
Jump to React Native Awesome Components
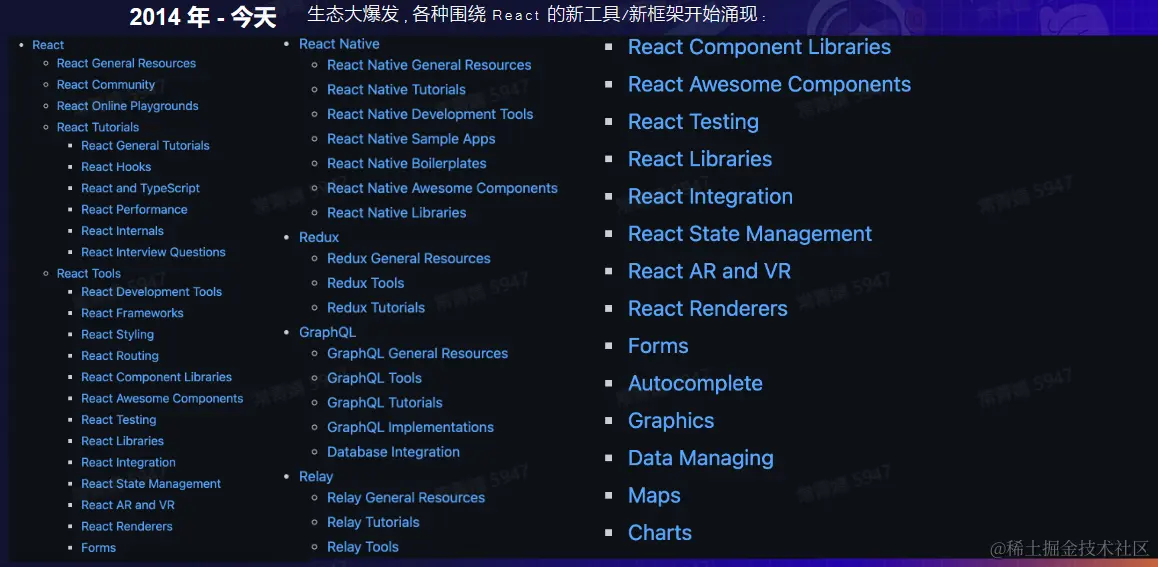pos(442,188)
